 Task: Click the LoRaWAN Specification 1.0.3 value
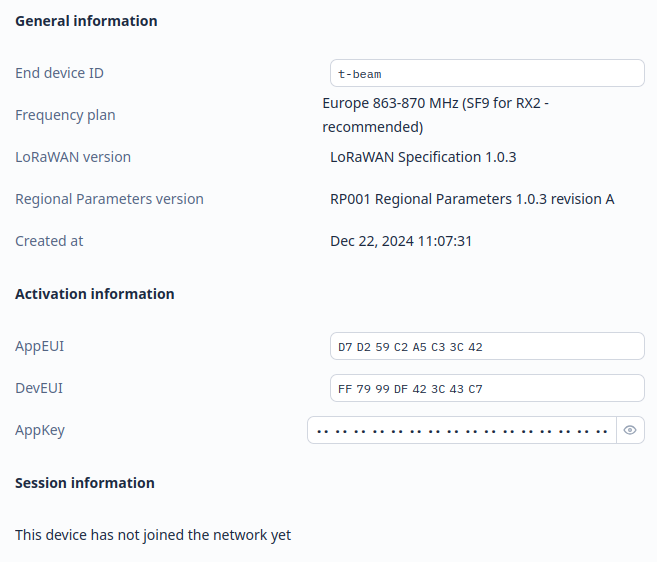pos(423,157)
